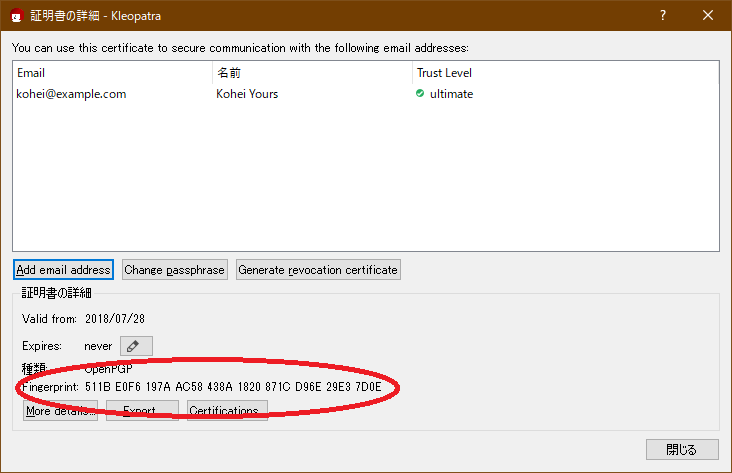Open the question mark help button
Image resolution: width=732 pixels, height=473 pixels.
663,15
